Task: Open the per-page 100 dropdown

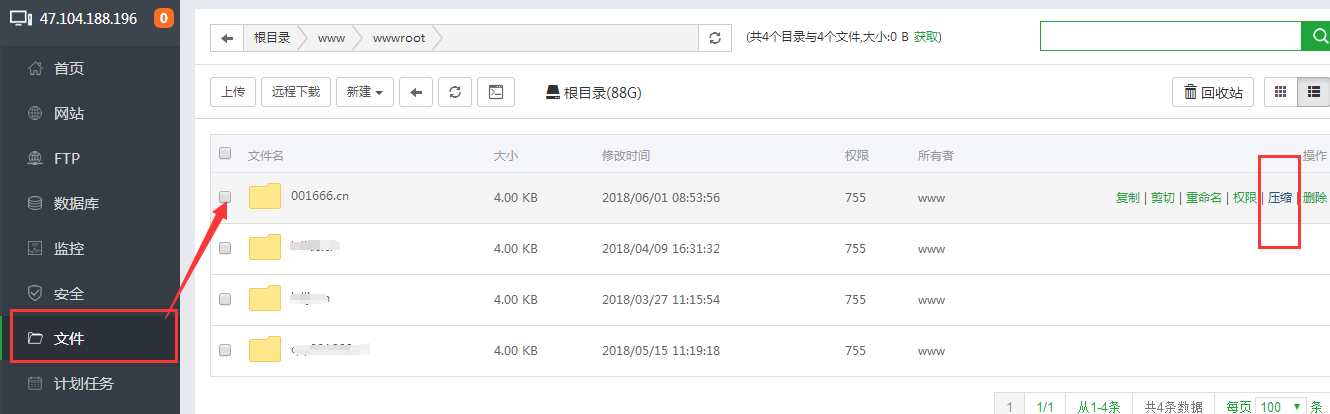Action: (1281, 406)
